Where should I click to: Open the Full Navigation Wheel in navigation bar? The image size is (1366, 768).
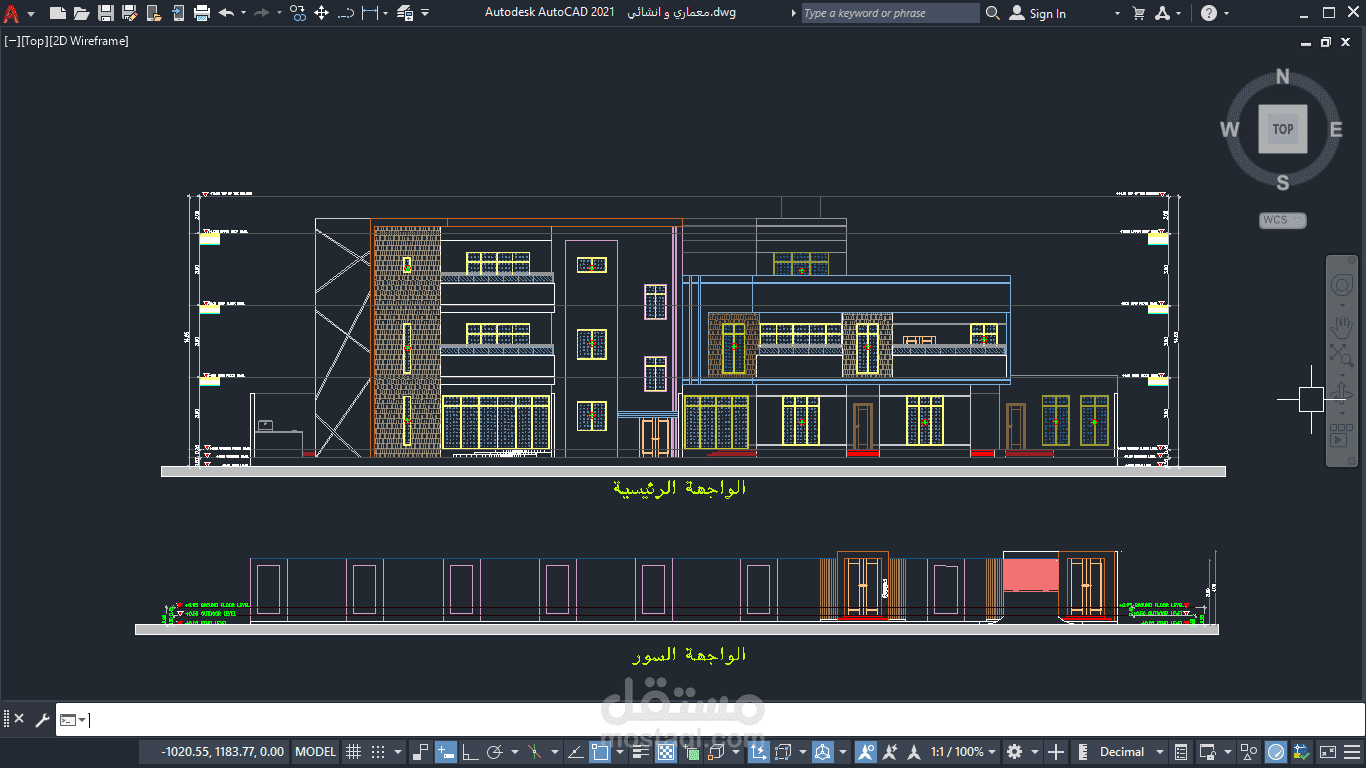1341,285
